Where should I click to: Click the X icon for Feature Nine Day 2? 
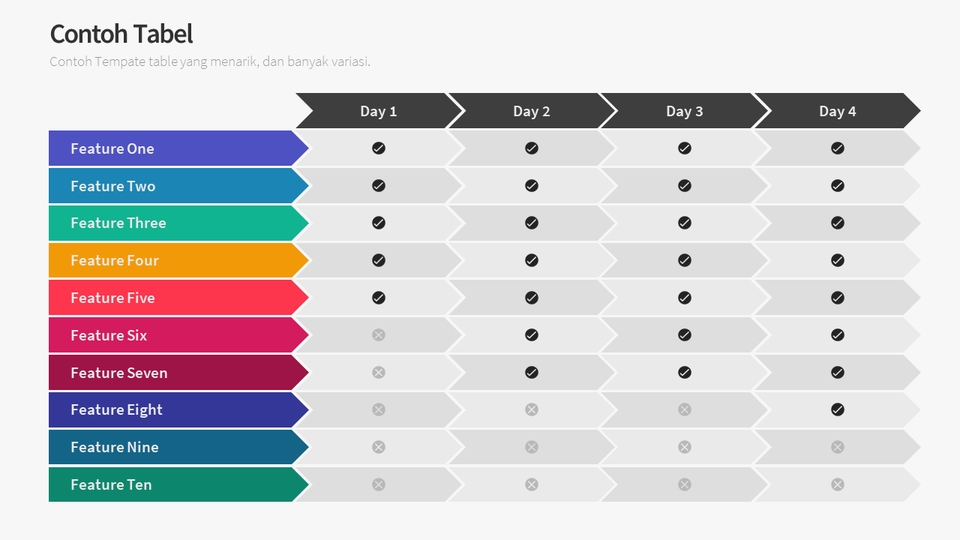[x=531, y=447]
